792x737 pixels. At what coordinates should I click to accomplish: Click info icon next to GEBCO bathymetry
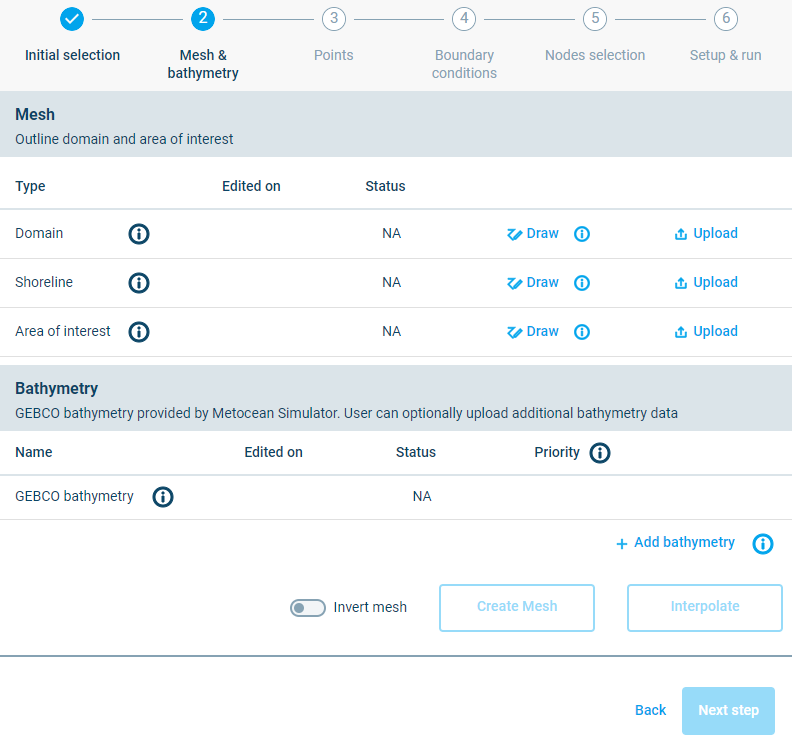click(x=163, y=497)
